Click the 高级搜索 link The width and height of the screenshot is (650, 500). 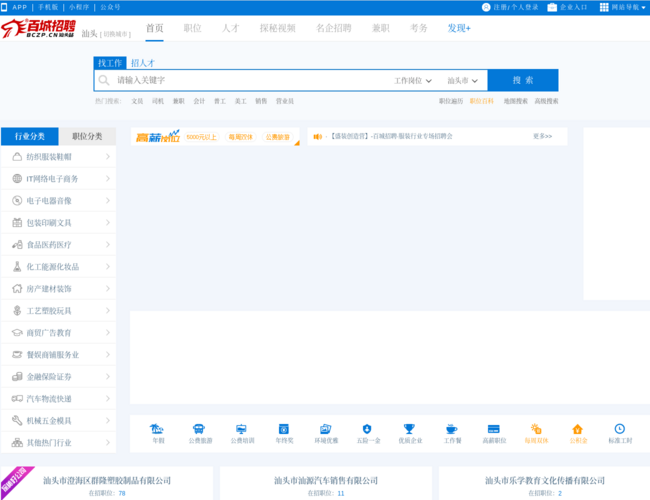(546, 101)
